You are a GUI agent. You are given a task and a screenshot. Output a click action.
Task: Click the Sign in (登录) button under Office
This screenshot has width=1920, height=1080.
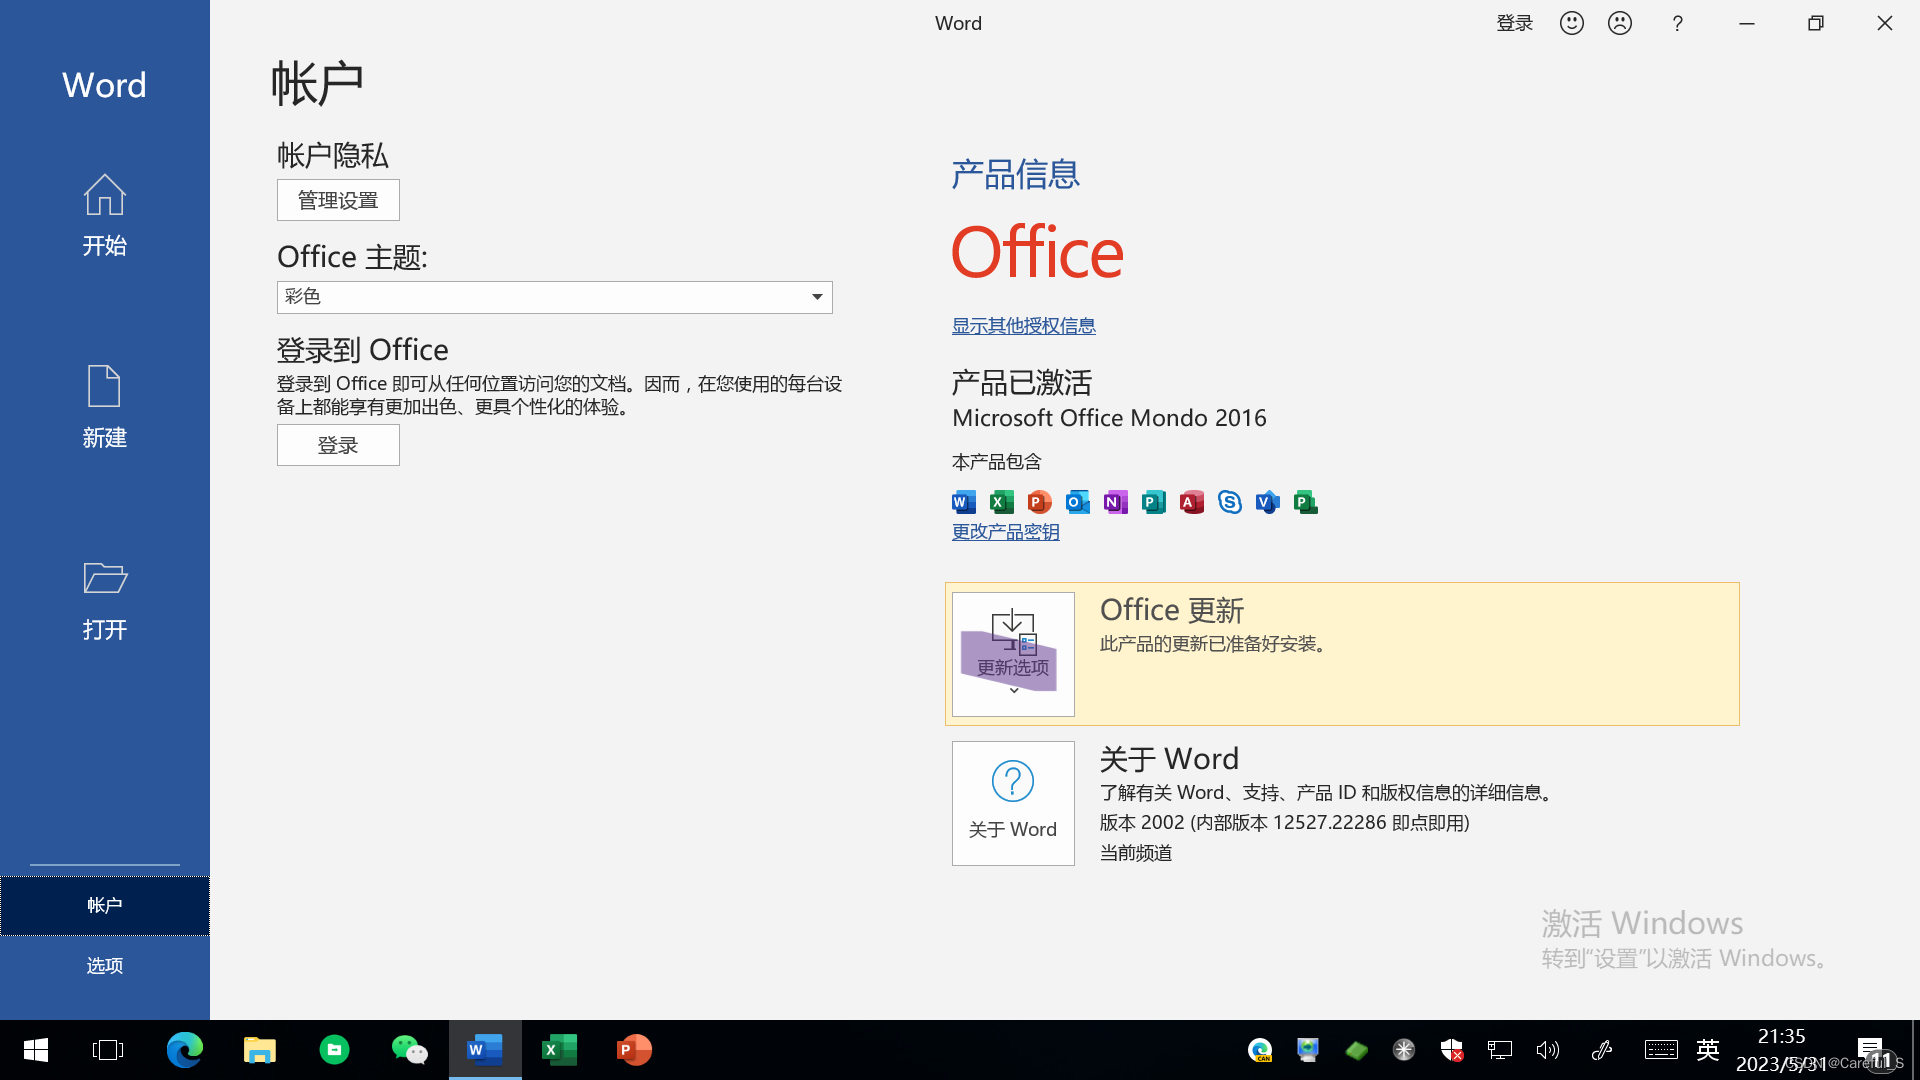[338, 445]
